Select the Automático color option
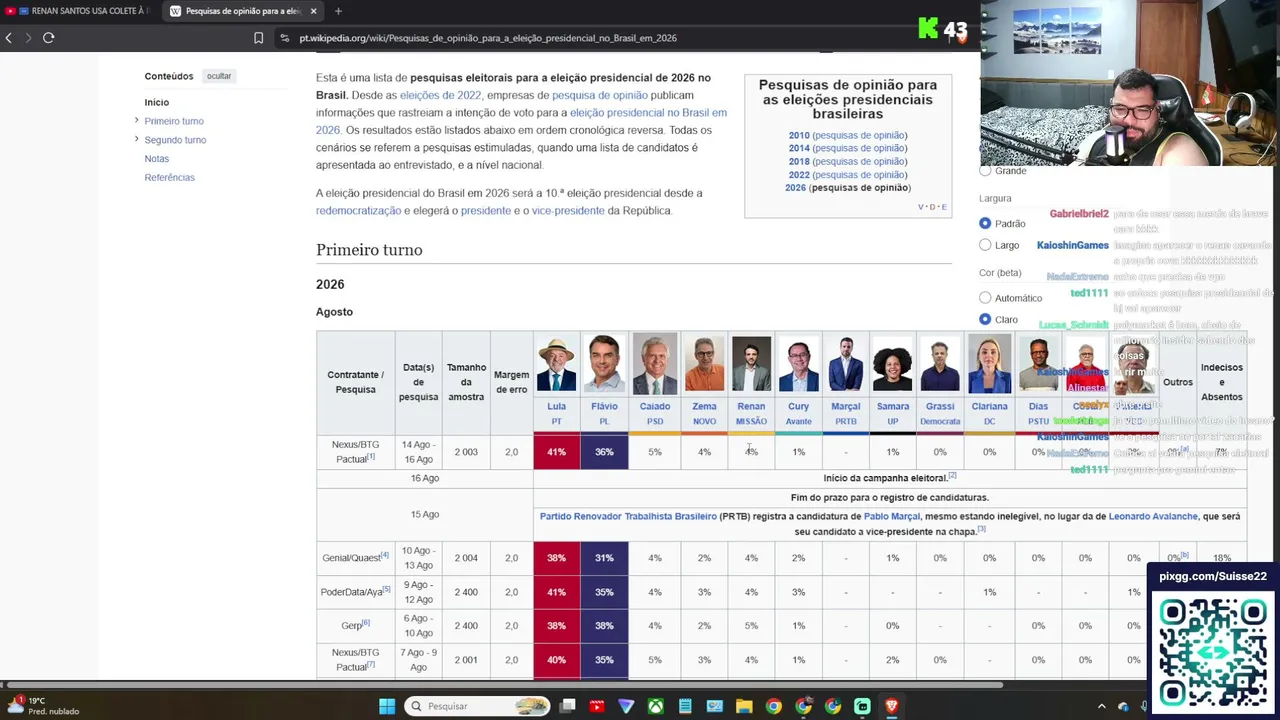This screenshot has height=720, width=1280. 985,298
